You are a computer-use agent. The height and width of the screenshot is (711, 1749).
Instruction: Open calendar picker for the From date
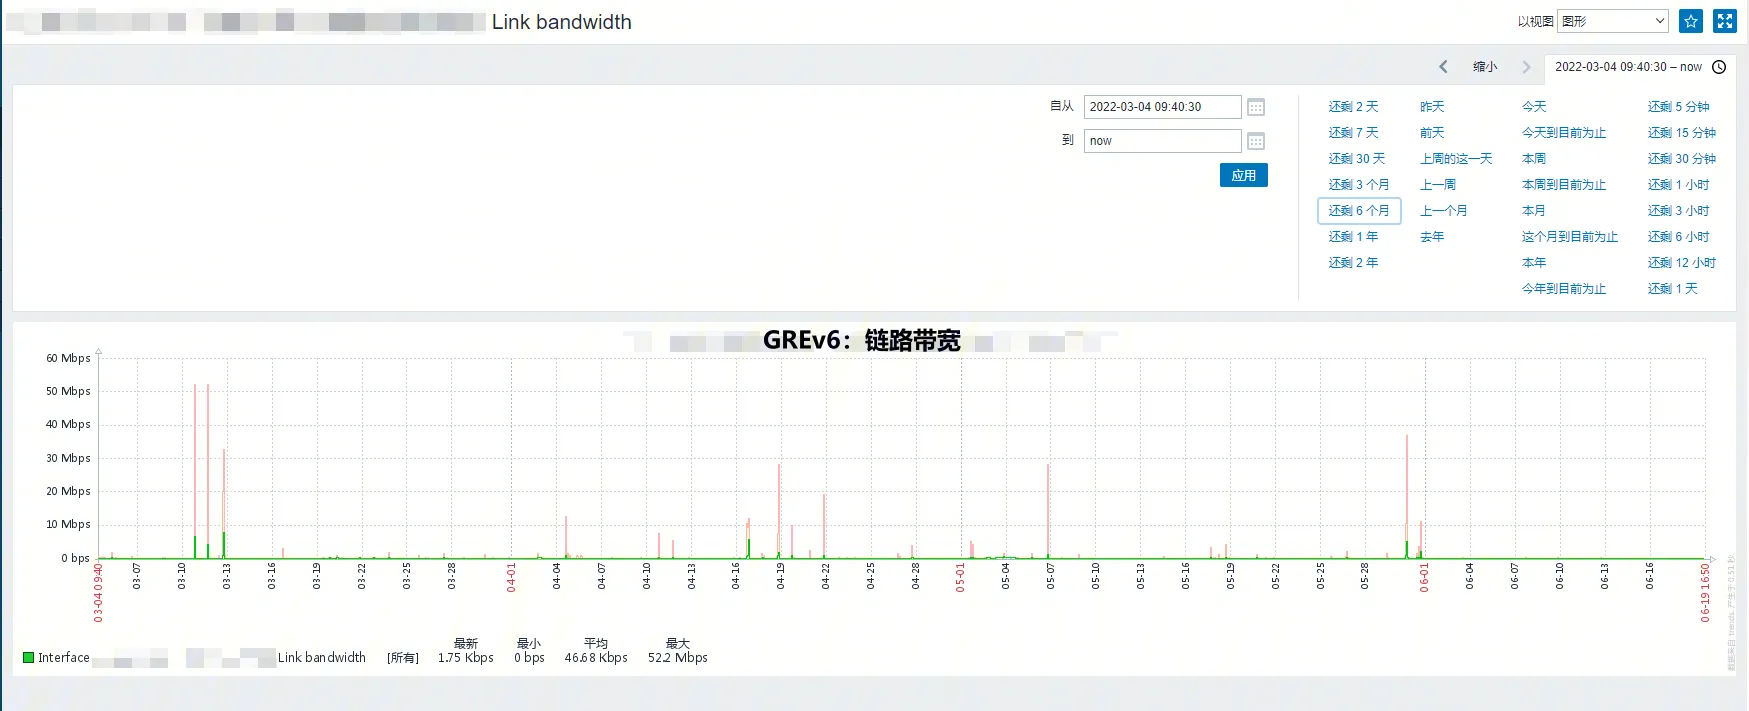tap(1256, 107)
